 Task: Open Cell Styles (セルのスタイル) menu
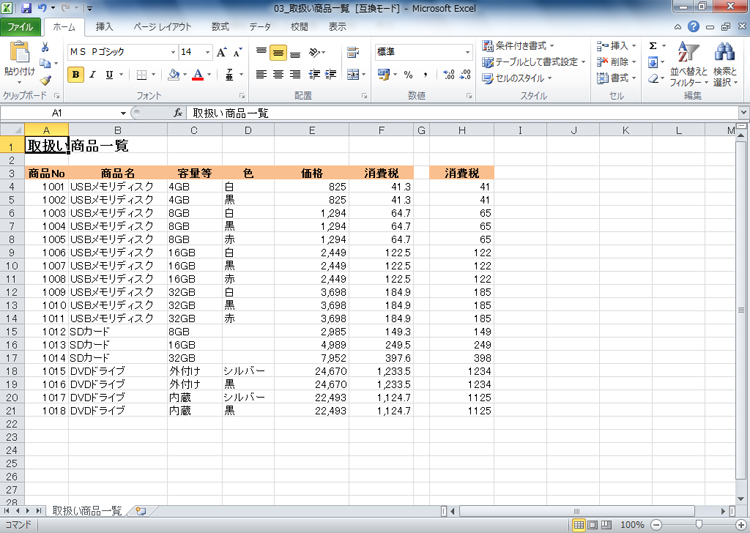[x=517, y=78]
